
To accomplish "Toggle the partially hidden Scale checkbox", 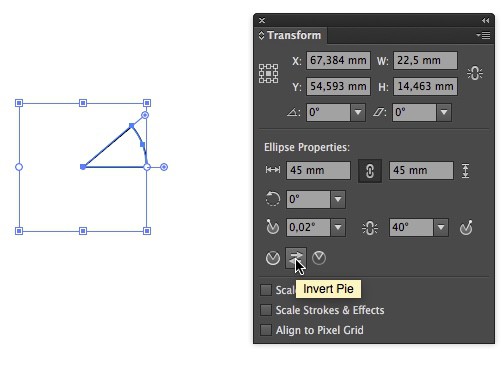I will (x=266, y=290).
